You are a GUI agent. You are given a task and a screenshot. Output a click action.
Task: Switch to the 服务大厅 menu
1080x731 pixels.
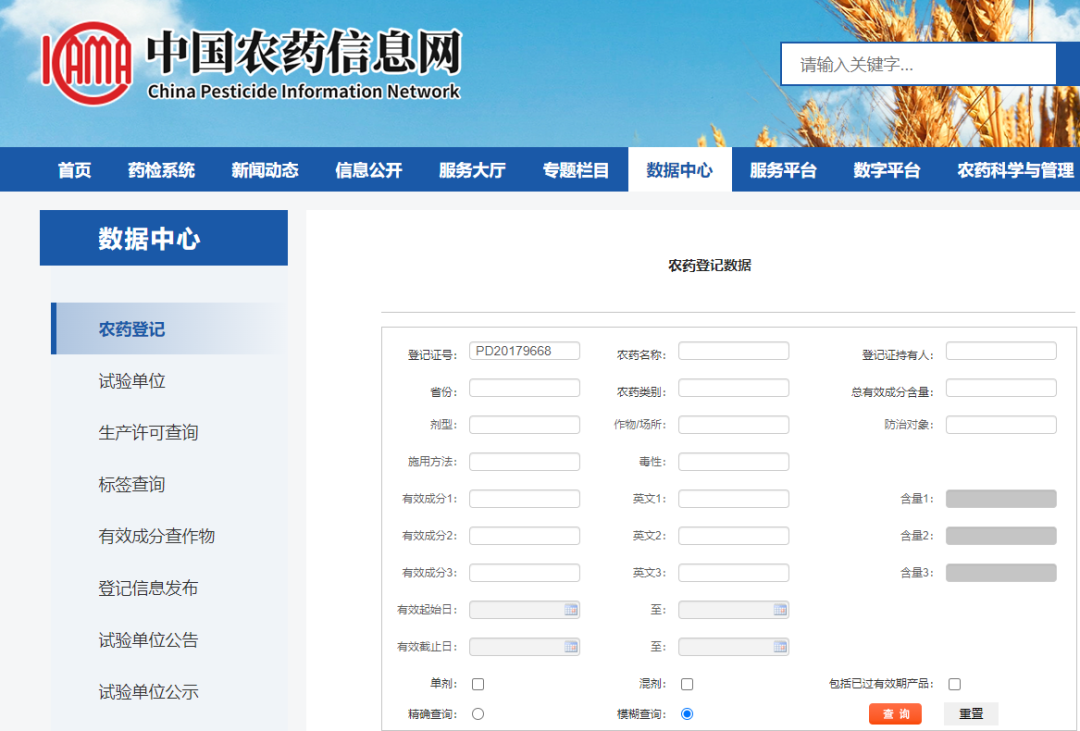tap(471, 169)
